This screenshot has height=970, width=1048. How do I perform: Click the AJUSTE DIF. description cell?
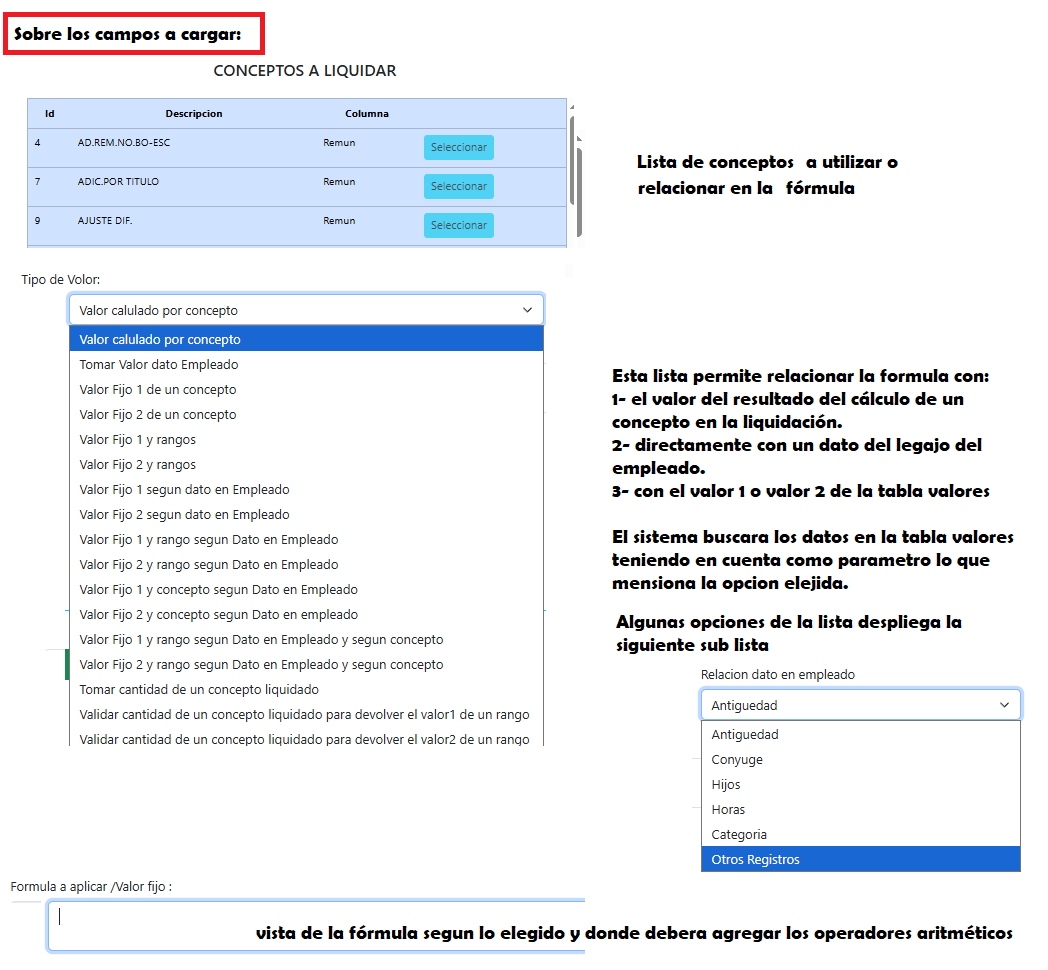tap(105, 220)
